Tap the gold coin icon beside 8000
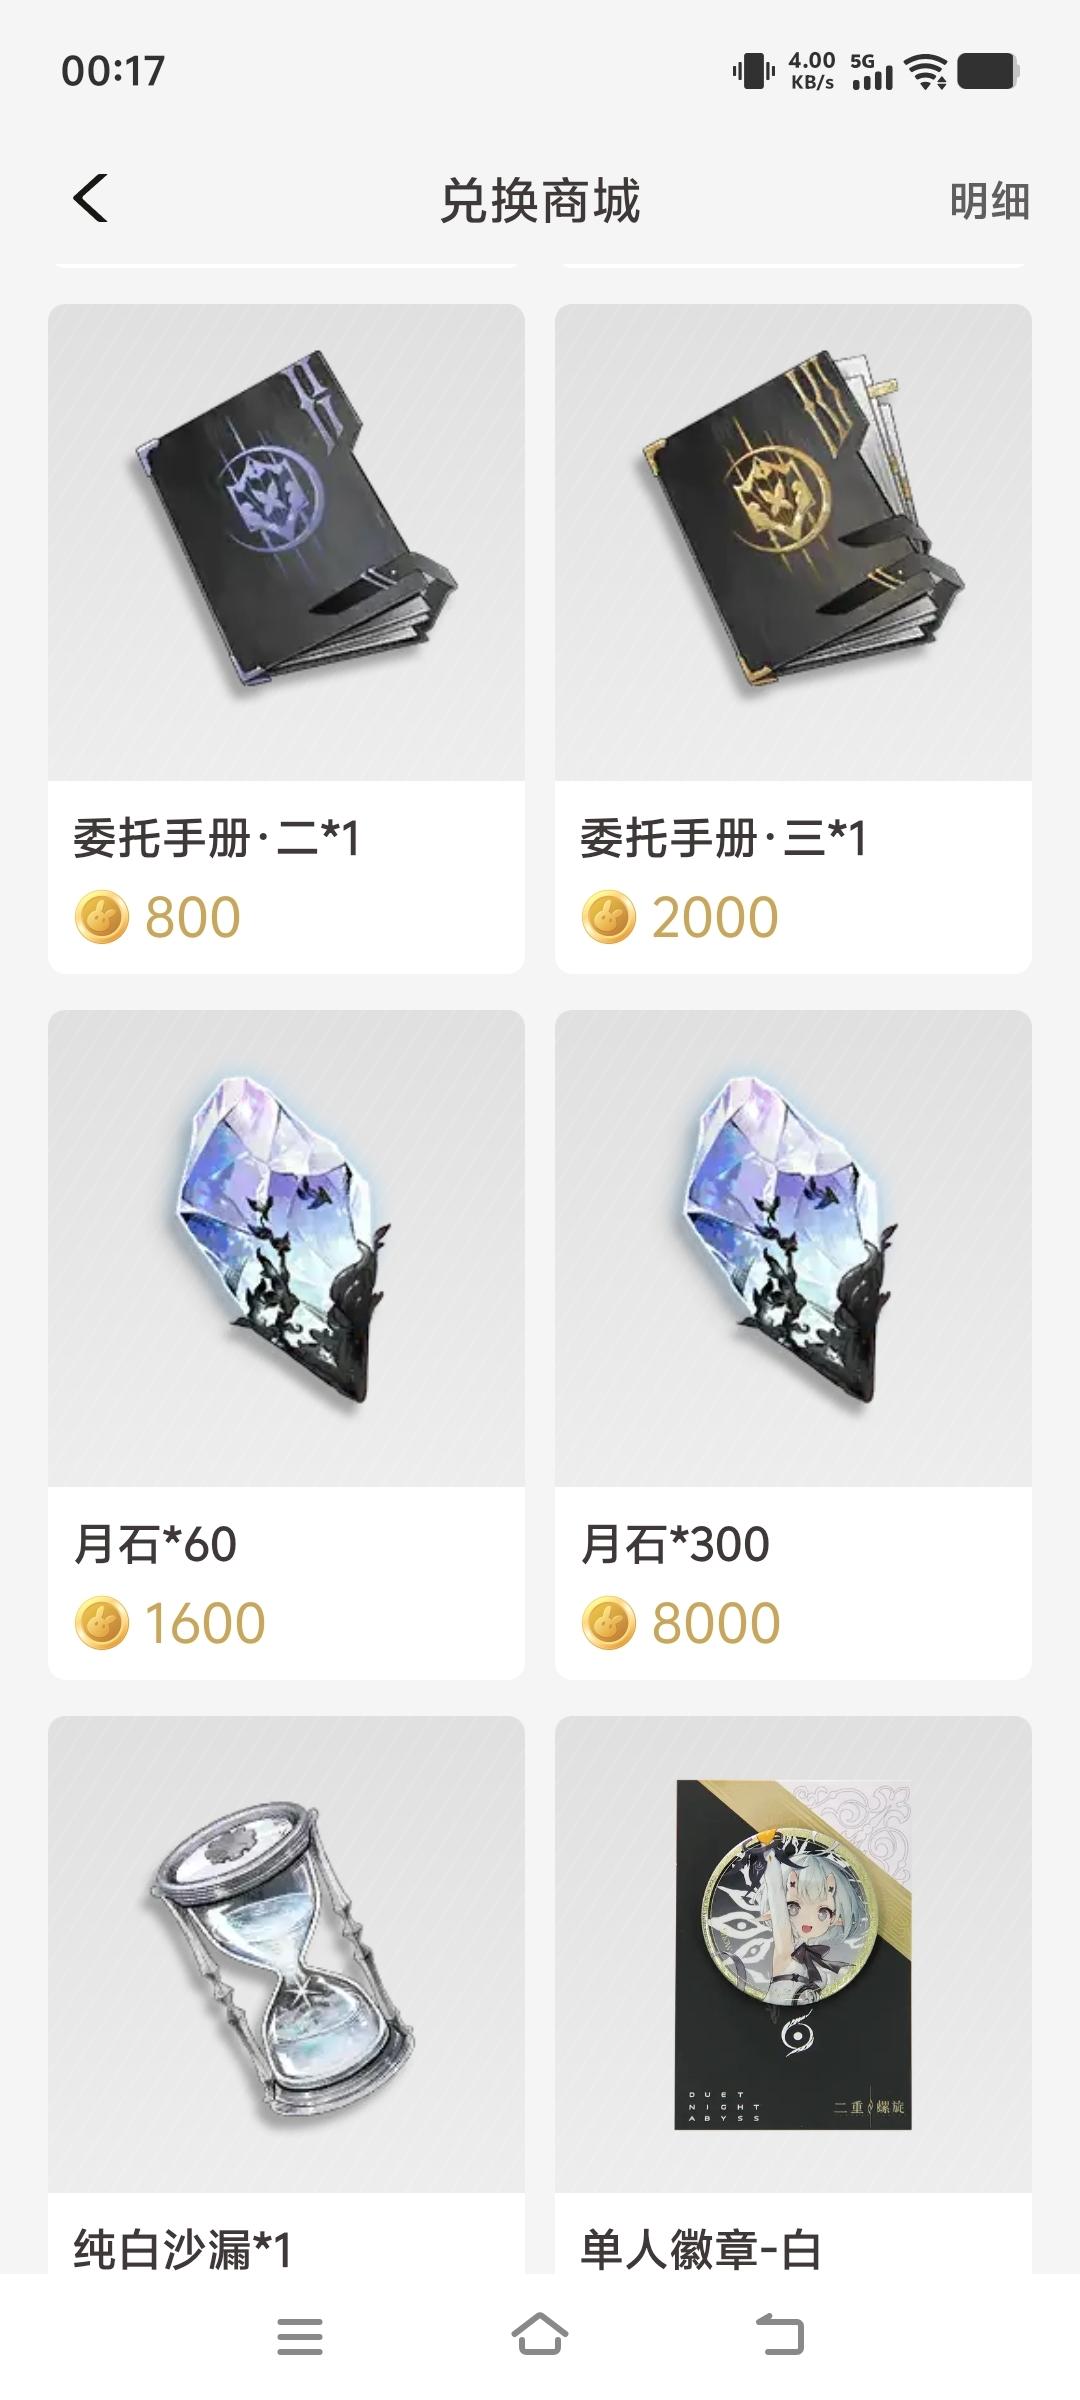This screenshot has height=2400, width=1080. coord(609,1622)
